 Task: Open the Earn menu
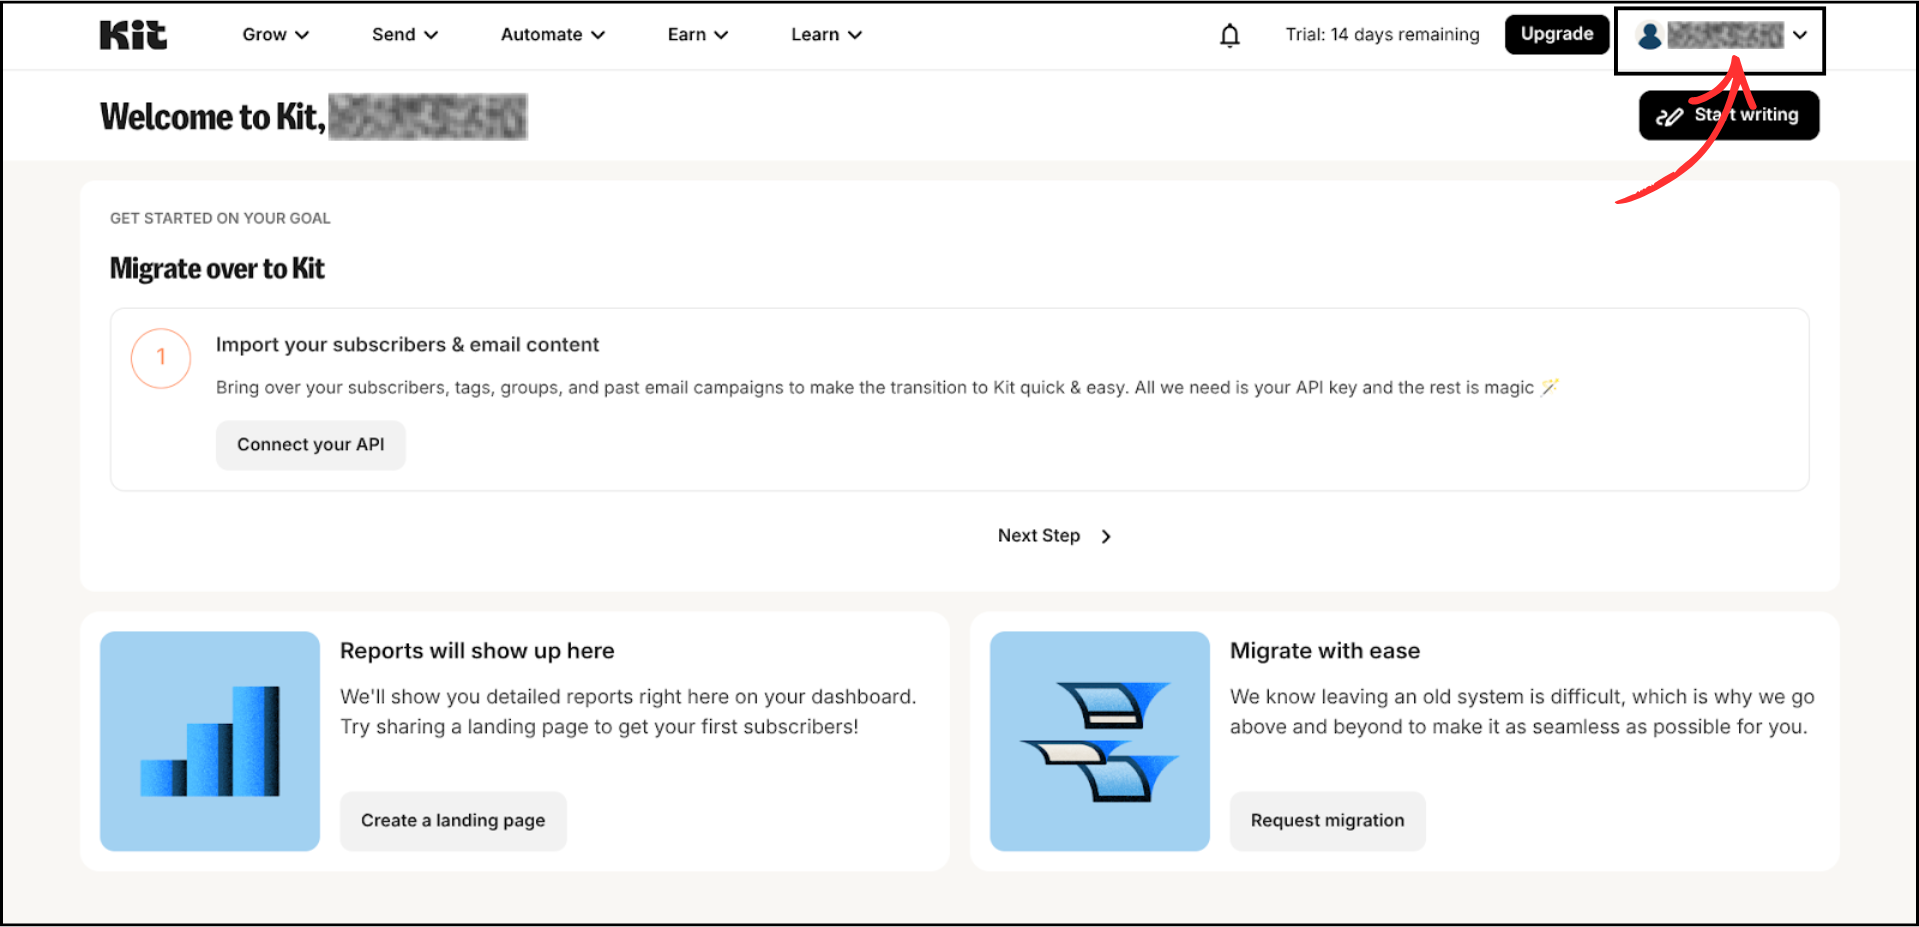click(x=697, y=34)
